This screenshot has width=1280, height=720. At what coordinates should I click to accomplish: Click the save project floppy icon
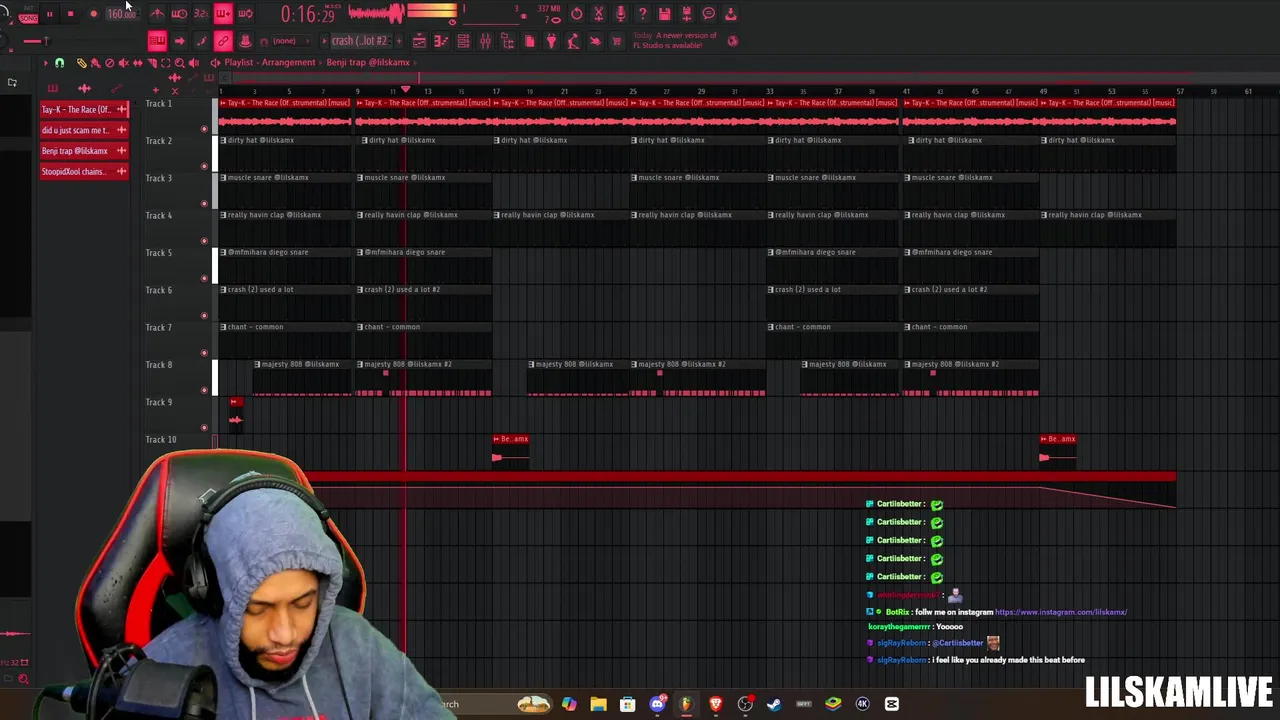coord(664,14)
